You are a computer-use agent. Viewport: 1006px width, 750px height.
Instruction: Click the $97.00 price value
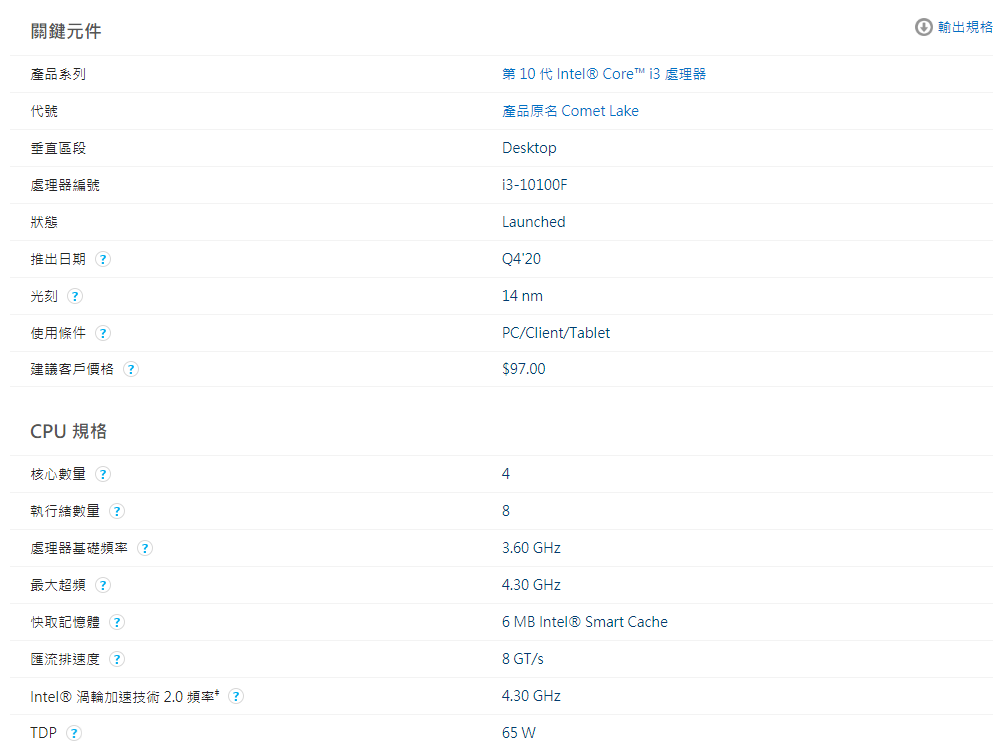tap(523, 369)
